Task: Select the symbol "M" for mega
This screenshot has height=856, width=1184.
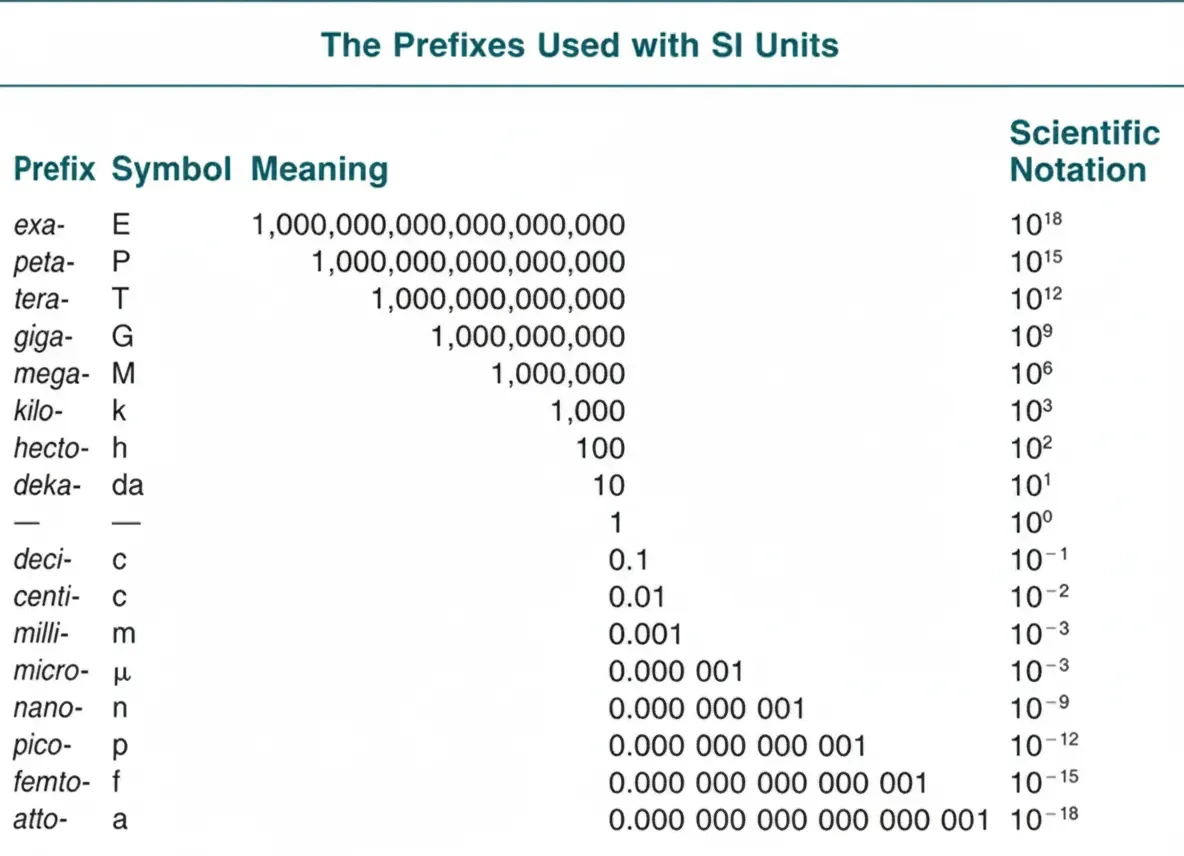Action: point(123,374)
